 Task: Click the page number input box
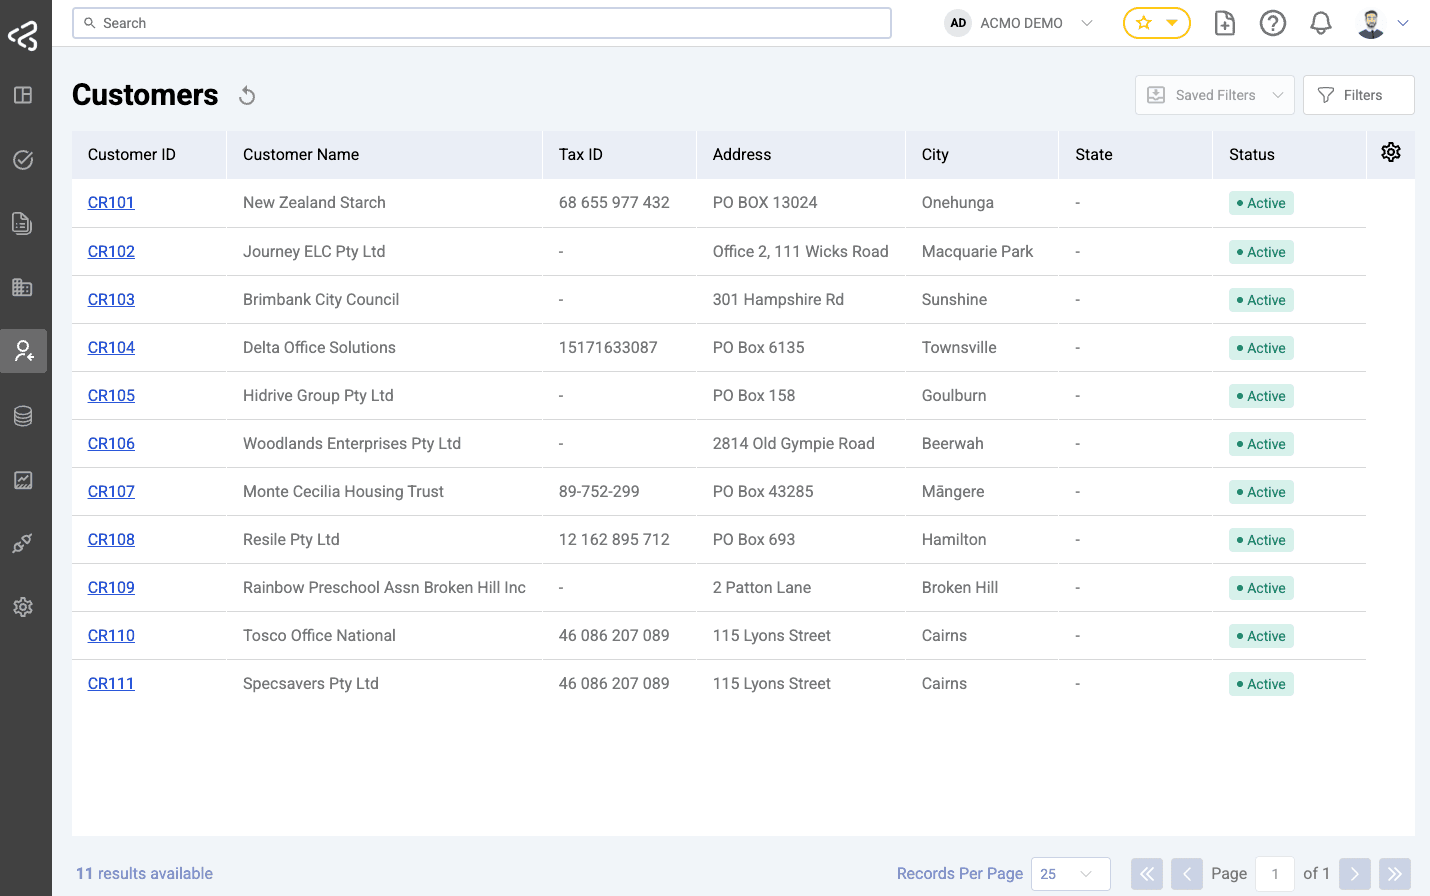click(1275, 874)
